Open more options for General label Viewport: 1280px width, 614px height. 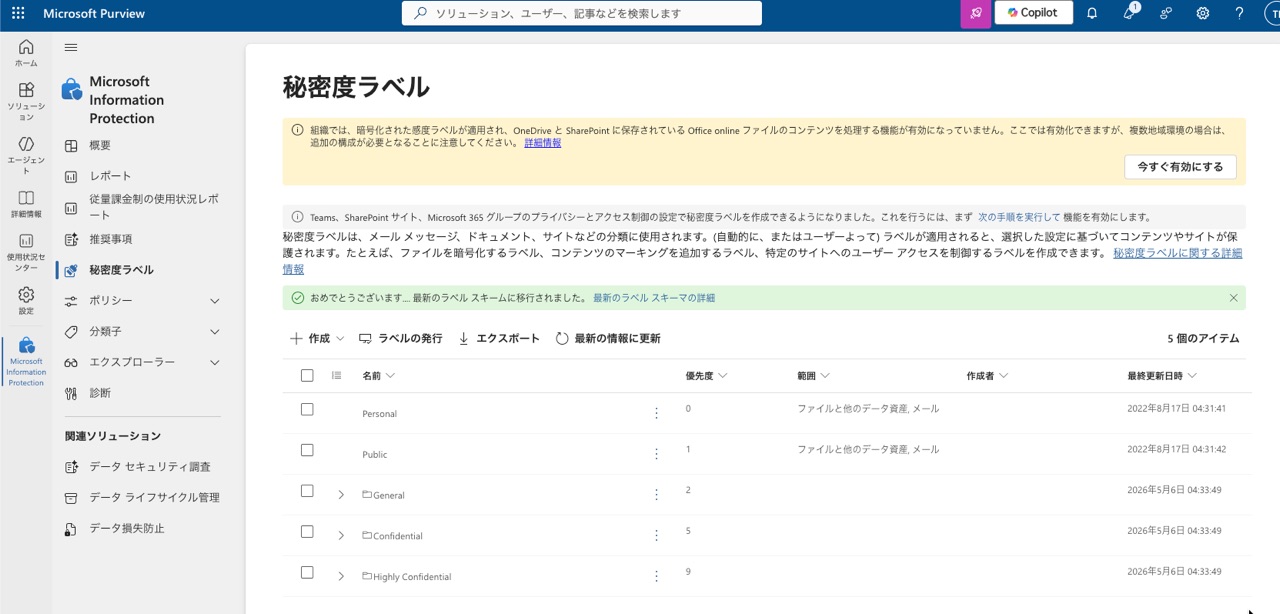coord(656,495)
